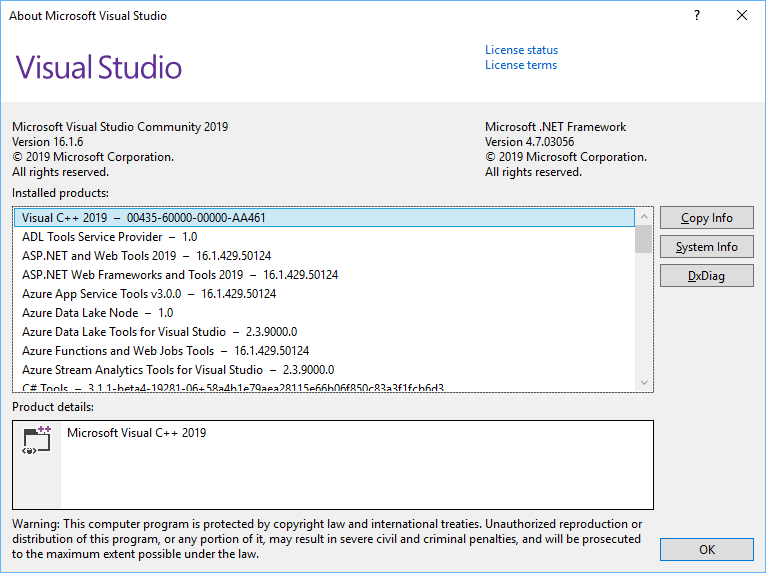
Task: Select ASP.NET Web Frameworks and Tools 2019
Action: (x=324, y=275)
